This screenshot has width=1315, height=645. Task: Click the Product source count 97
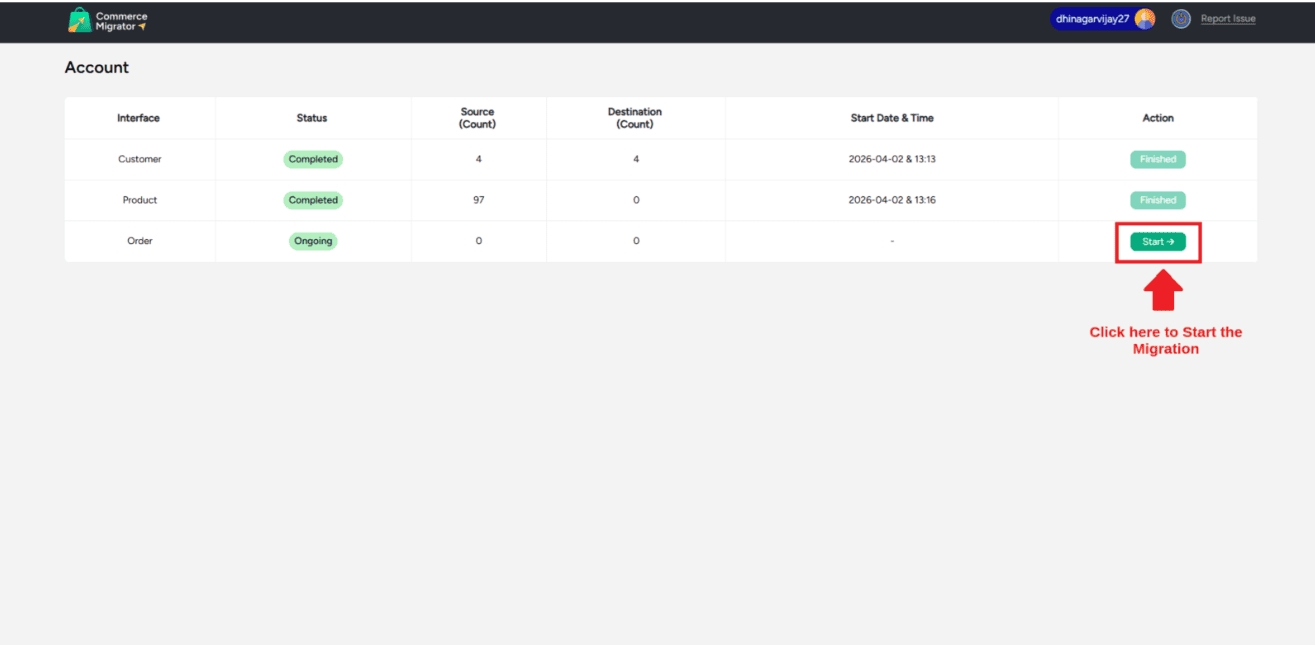click(x=479, y=200)
